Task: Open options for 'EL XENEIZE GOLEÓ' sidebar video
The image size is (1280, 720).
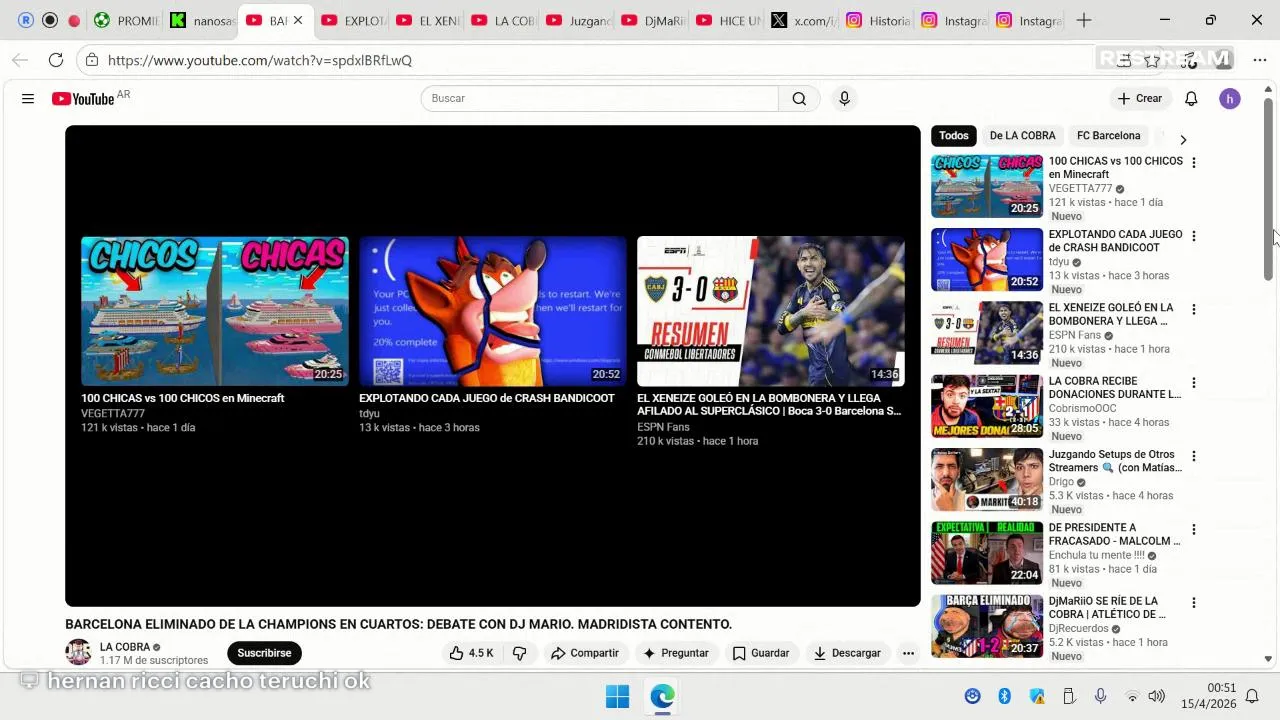Action: coord(1193,310)
